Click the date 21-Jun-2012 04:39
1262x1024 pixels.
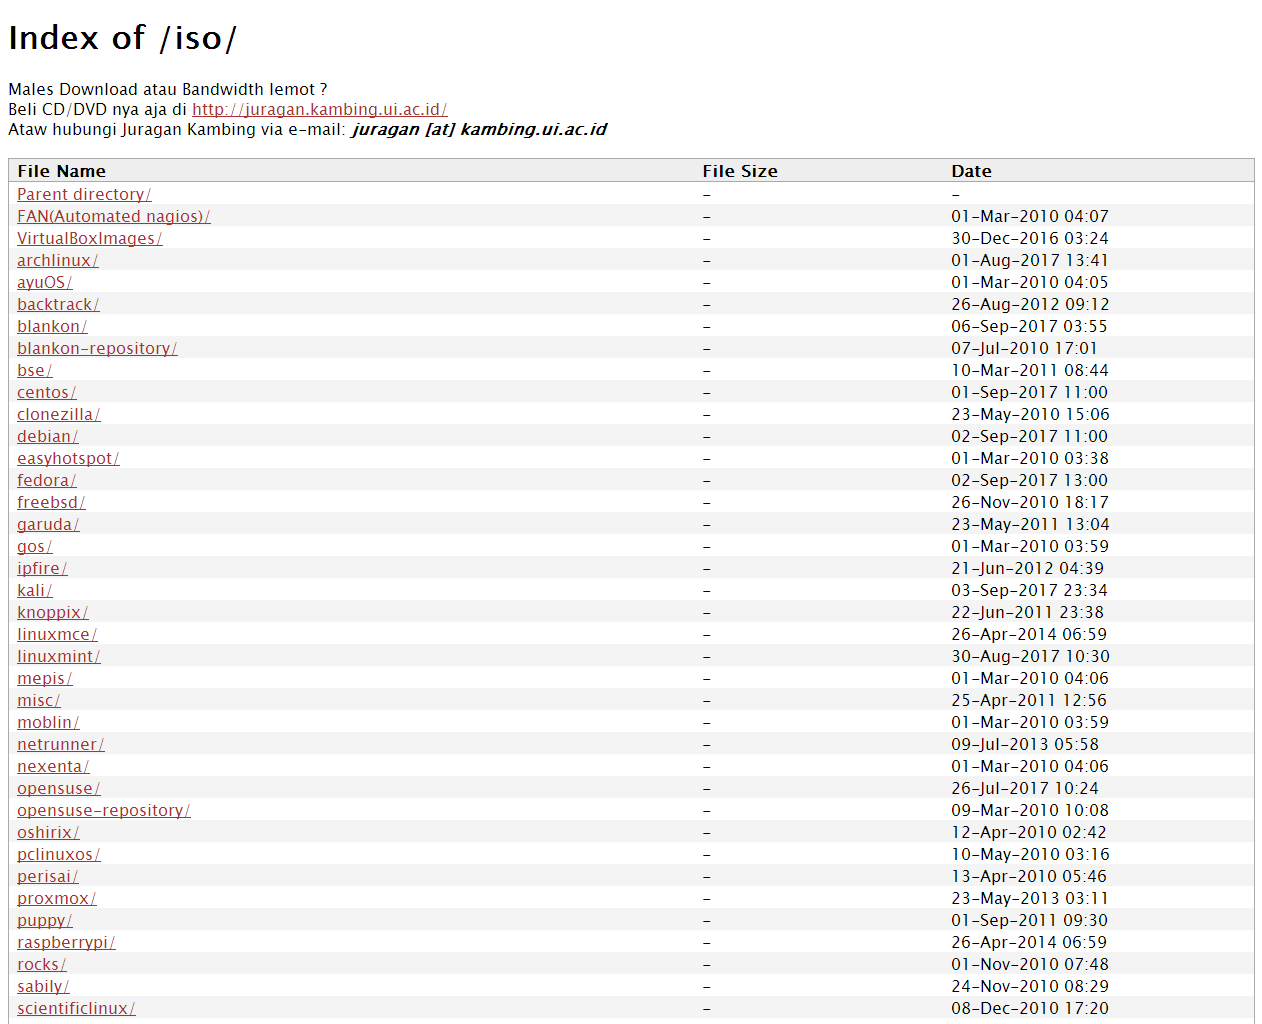1027,568
